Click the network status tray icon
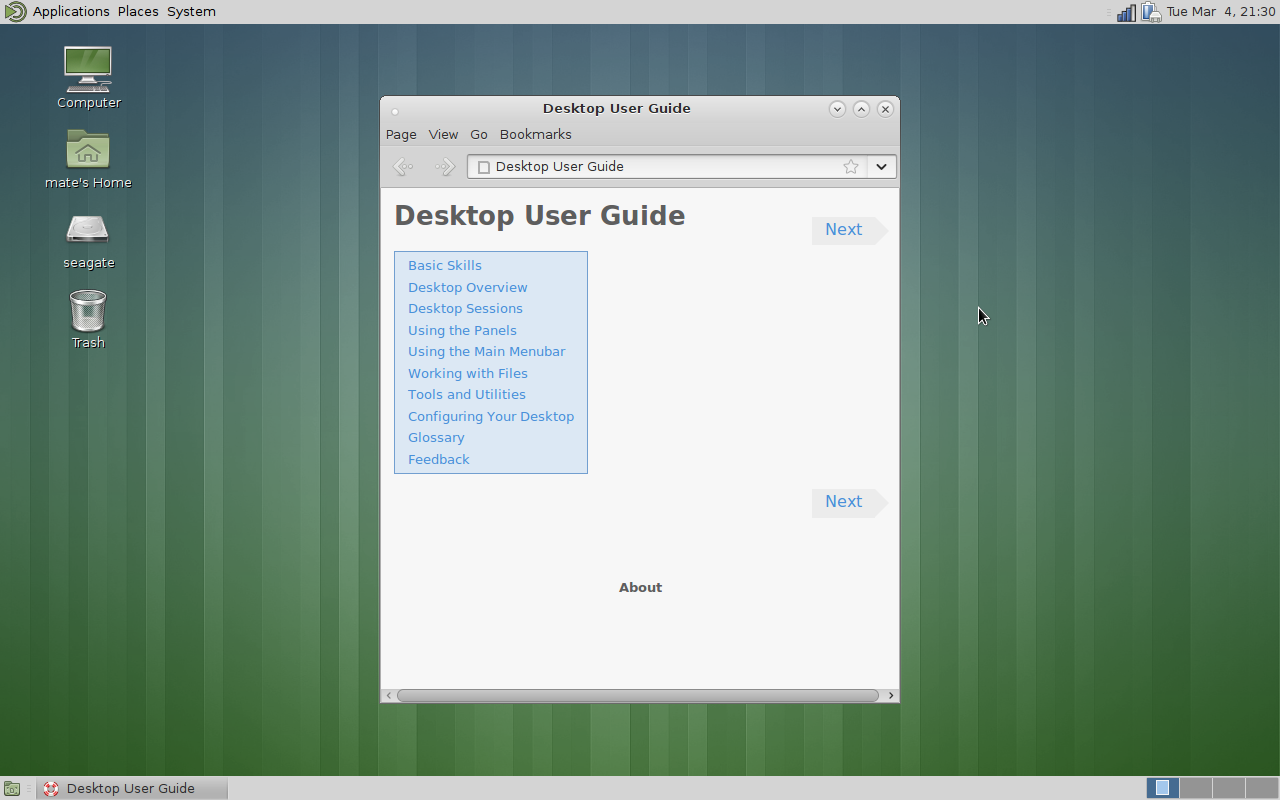1280x800 pixels. click(x=1126, y=12)
